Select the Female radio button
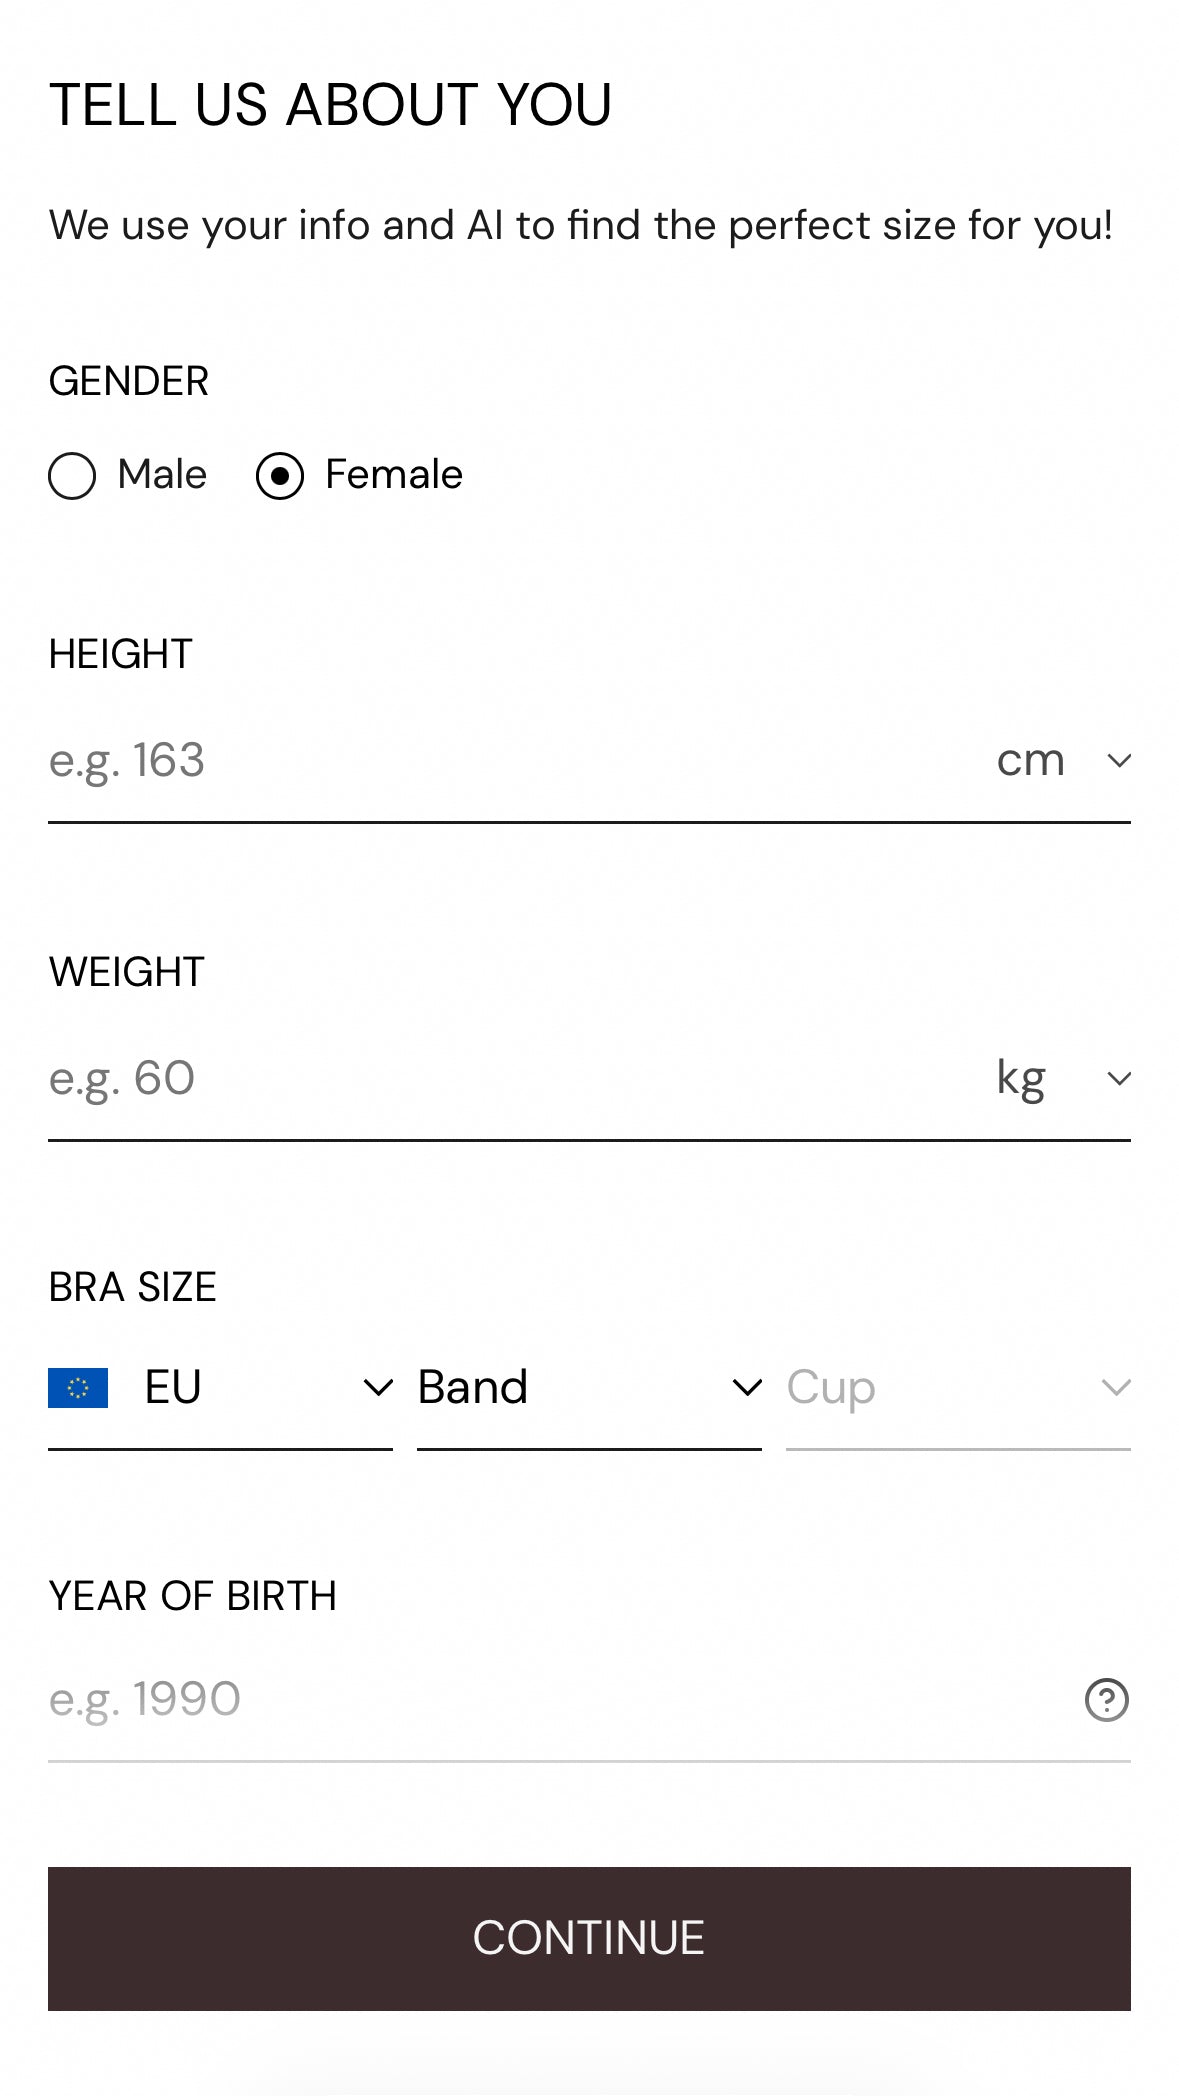This screenshot has height=2096, width=1179. tap(280, 475)
